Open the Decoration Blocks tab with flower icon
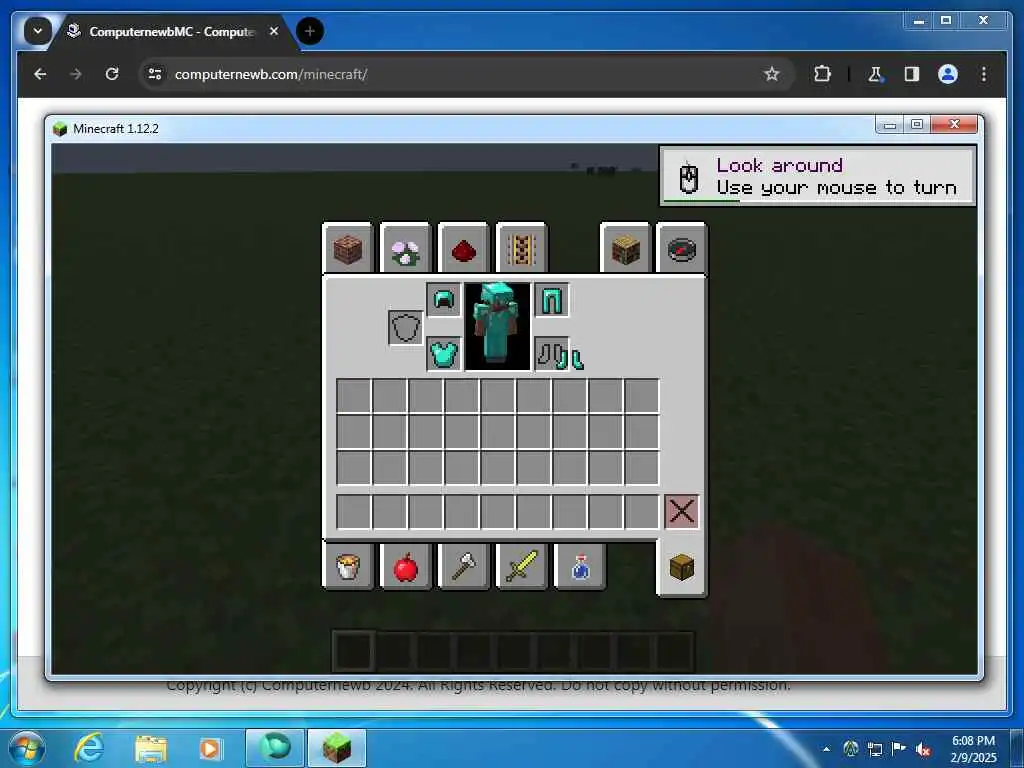Image resolution: width=1024 pixels, height=768 pixels. coord(405,249)
